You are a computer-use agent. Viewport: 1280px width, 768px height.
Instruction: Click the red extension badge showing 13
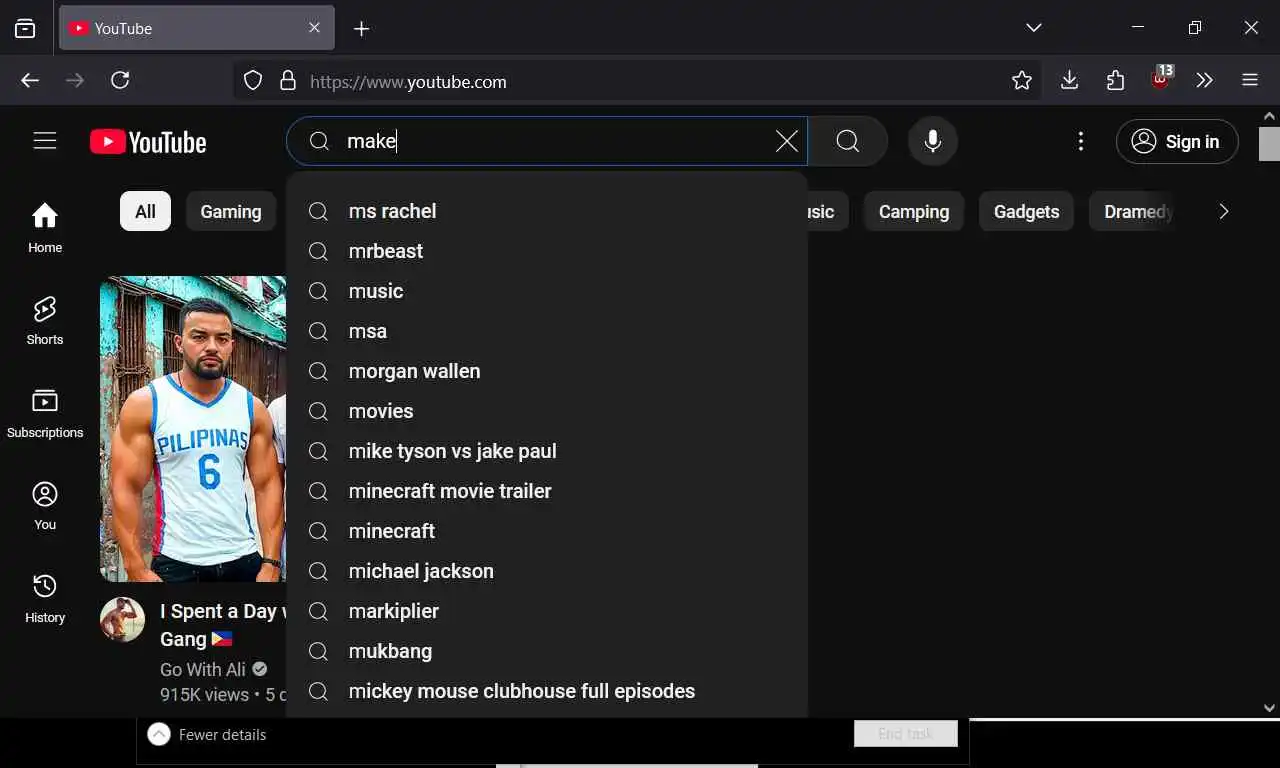(1161, 78)
